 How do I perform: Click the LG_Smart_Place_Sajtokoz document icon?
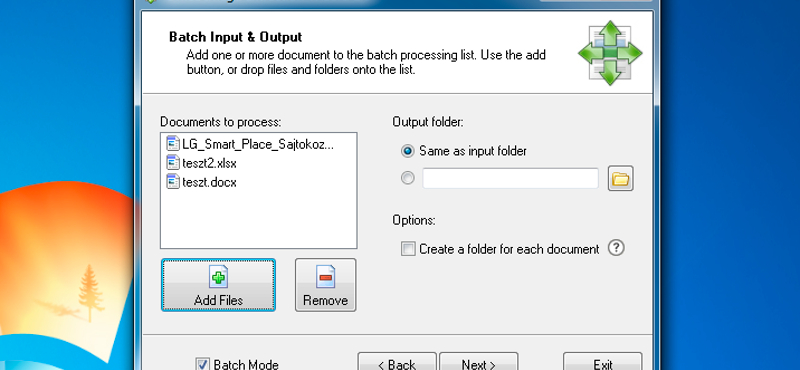click(173, 144)
